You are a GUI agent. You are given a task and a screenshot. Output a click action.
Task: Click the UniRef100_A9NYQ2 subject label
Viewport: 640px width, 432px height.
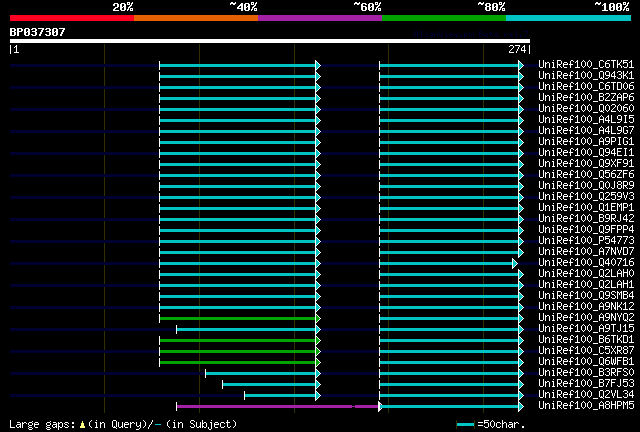[586, 318]
